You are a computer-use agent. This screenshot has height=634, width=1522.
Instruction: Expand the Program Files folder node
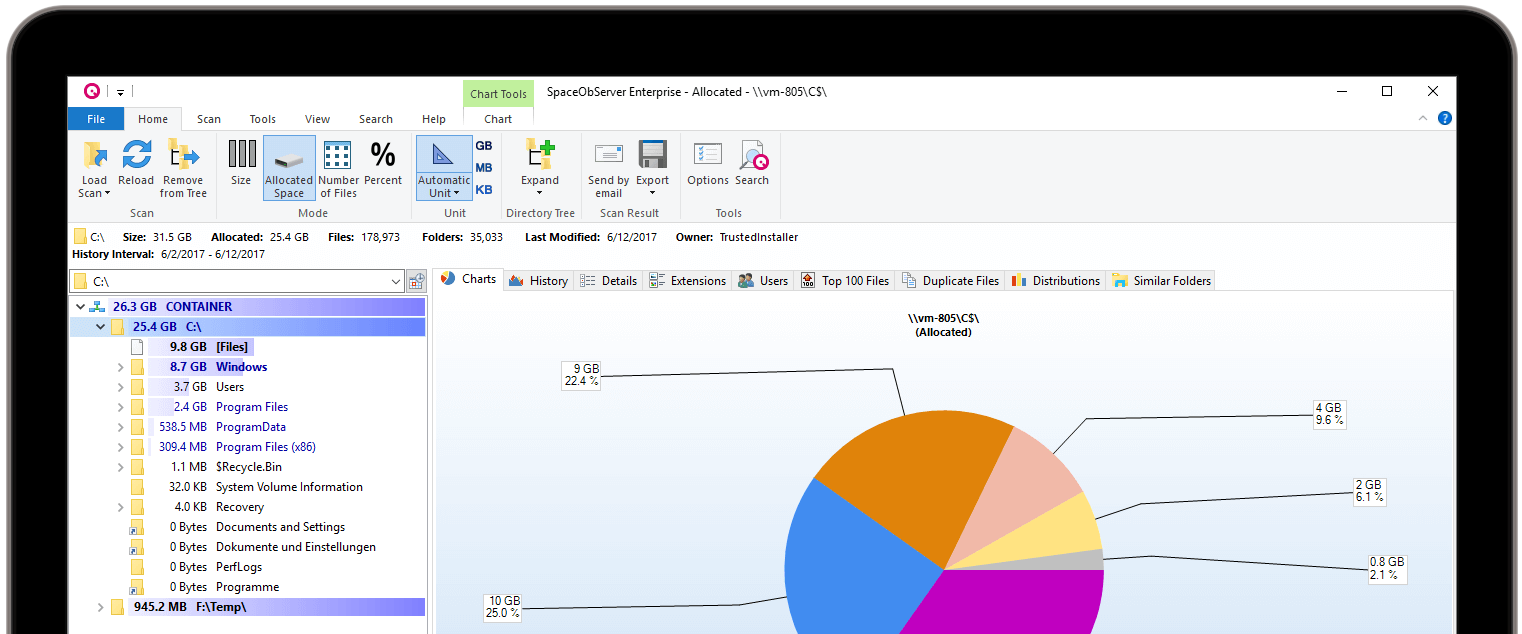[x=120, y=407]
